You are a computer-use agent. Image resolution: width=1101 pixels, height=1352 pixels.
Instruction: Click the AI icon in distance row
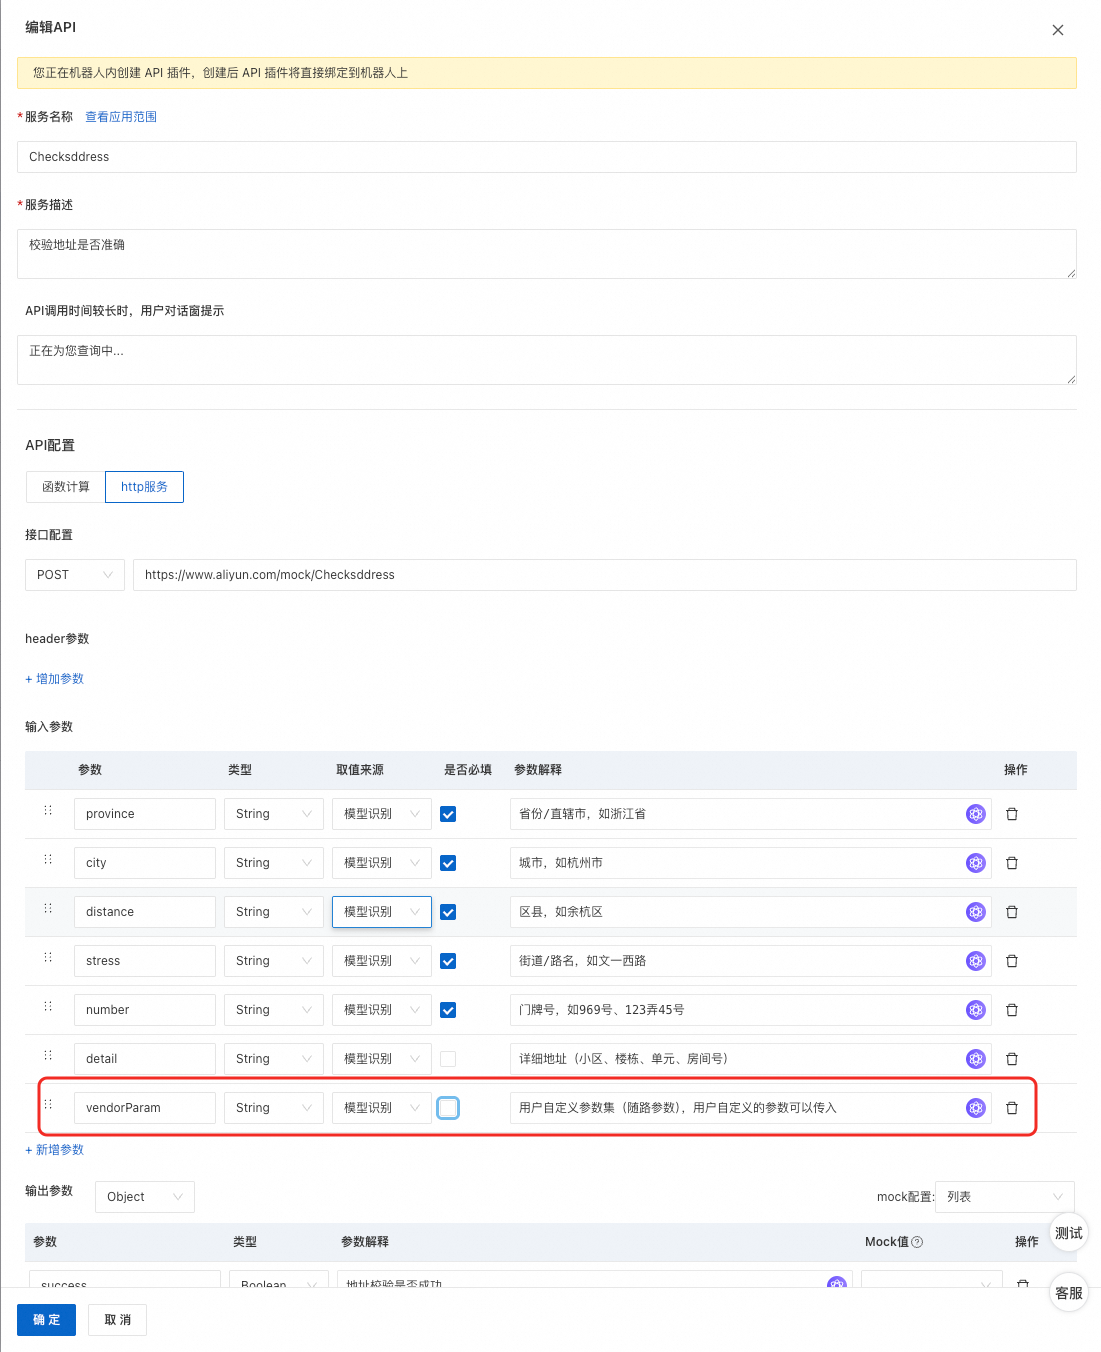tap(976, 912)
